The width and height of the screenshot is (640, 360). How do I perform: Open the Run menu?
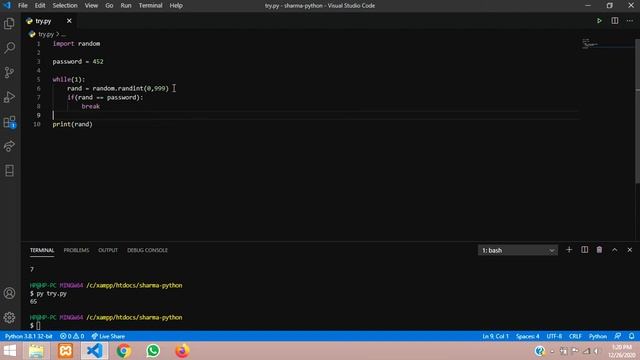pyautogui.click(x=126, y=5)
